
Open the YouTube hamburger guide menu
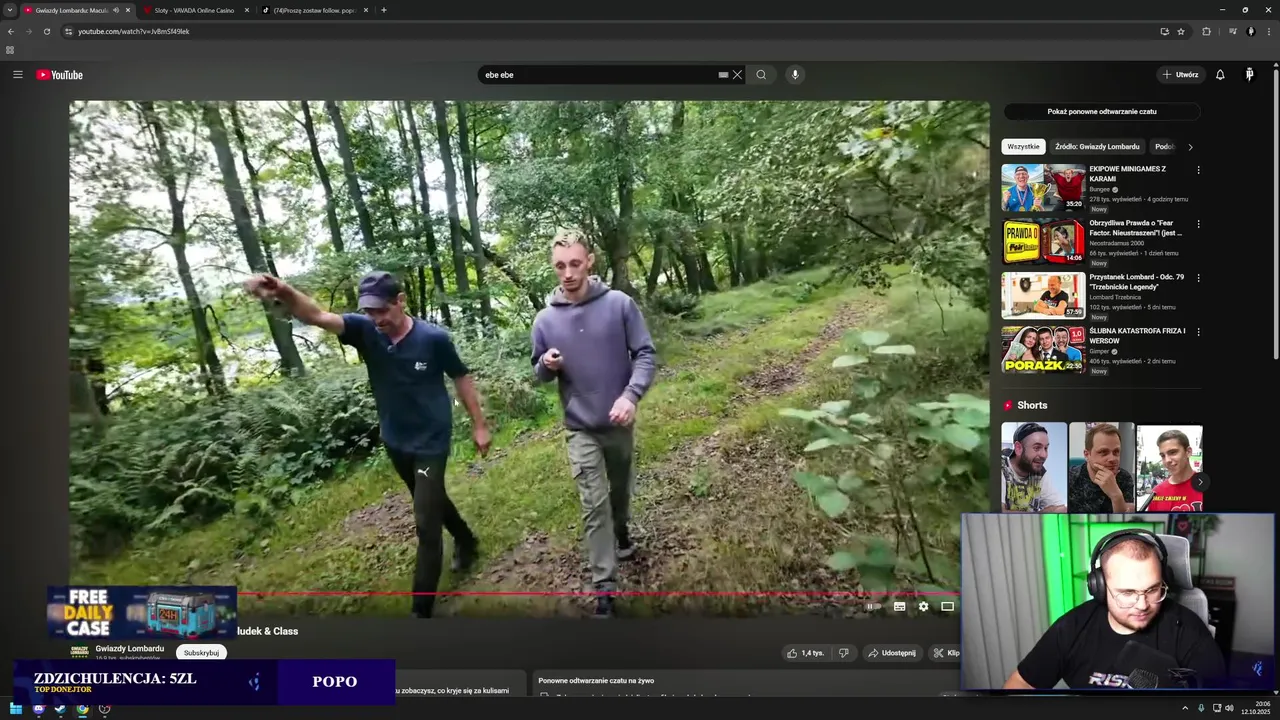coord(17,75)
